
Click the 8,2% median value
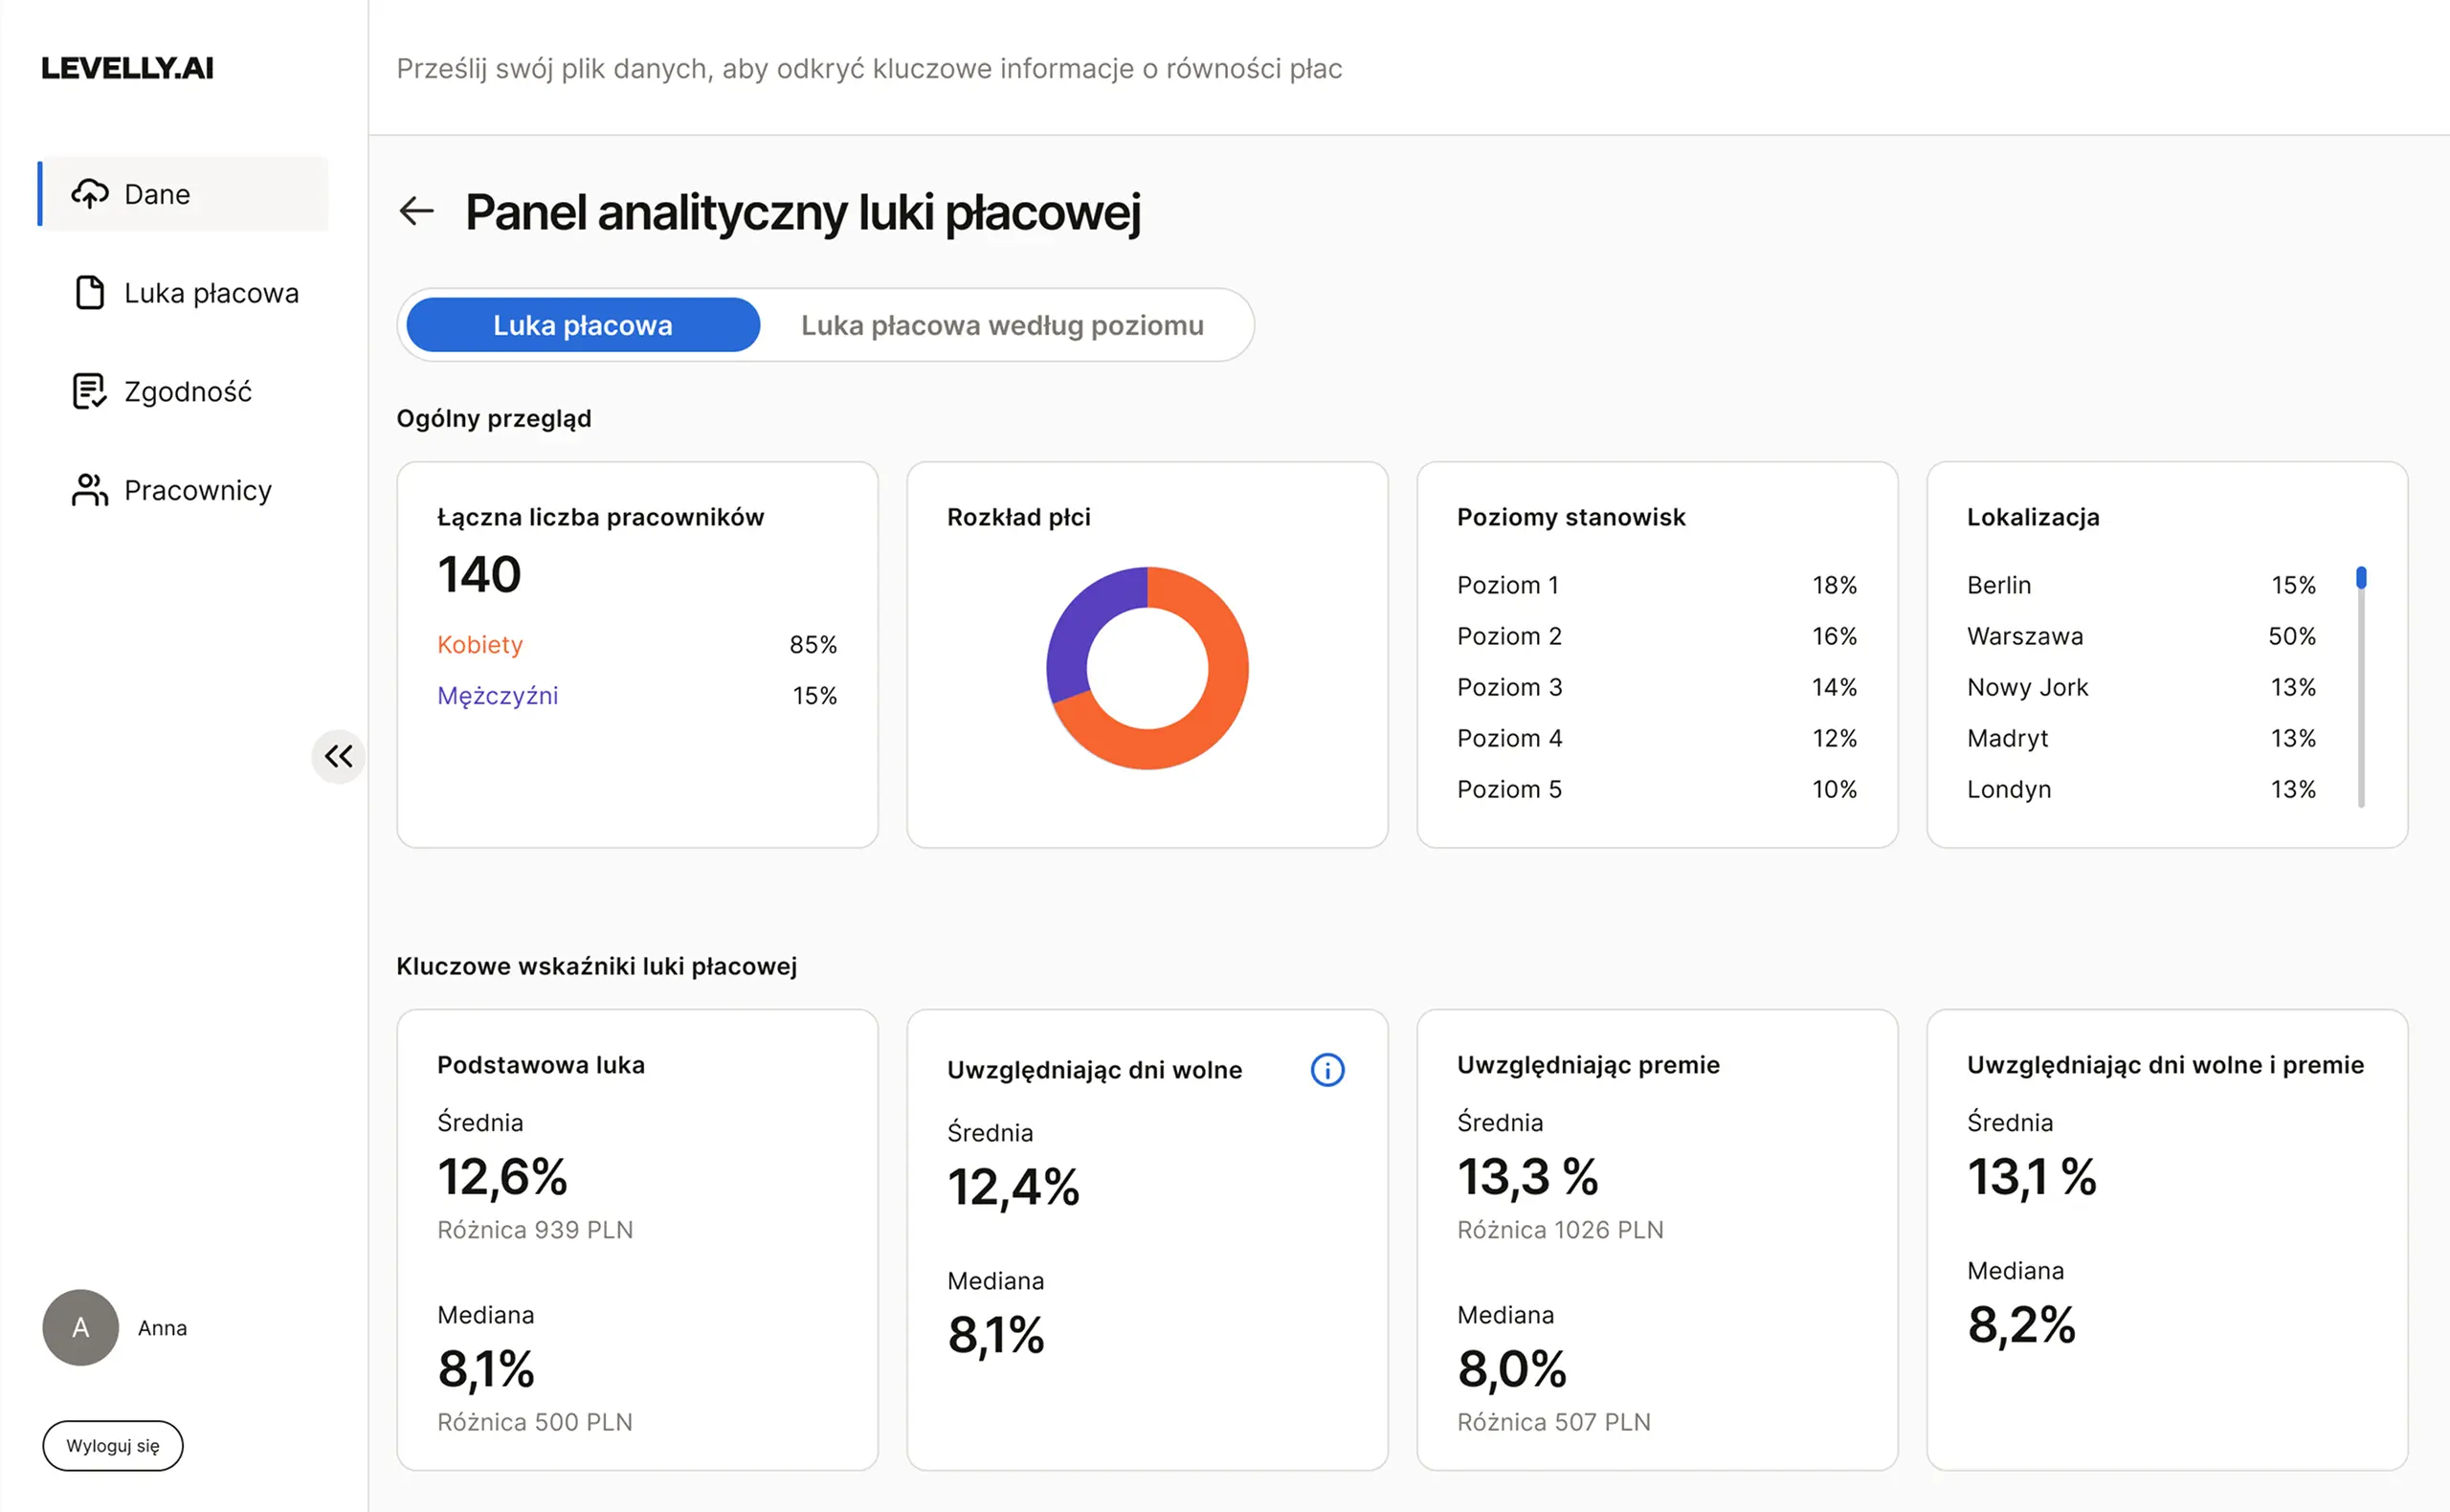pos(2021,1325)
